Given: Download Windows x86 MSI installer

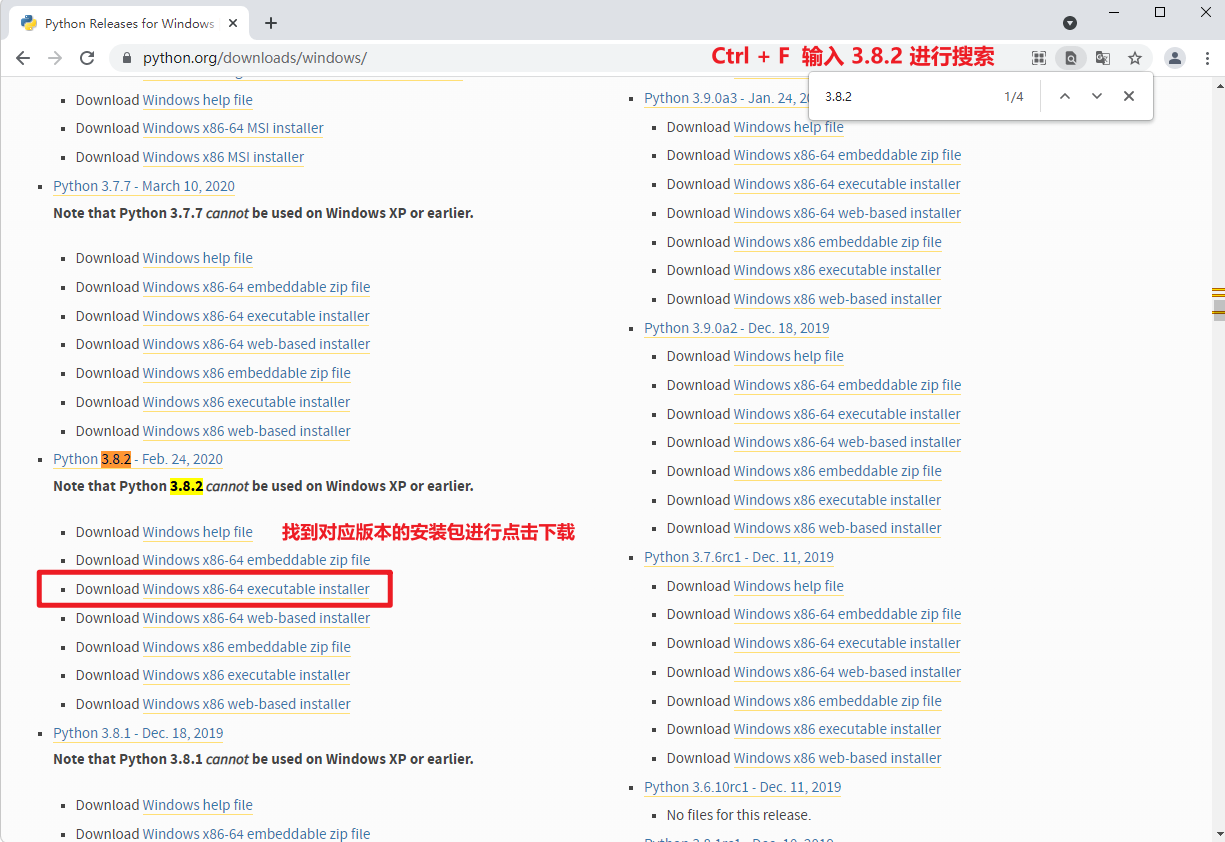Looking at the screenshot, I should pyautogui.click(x=223, y=157).
